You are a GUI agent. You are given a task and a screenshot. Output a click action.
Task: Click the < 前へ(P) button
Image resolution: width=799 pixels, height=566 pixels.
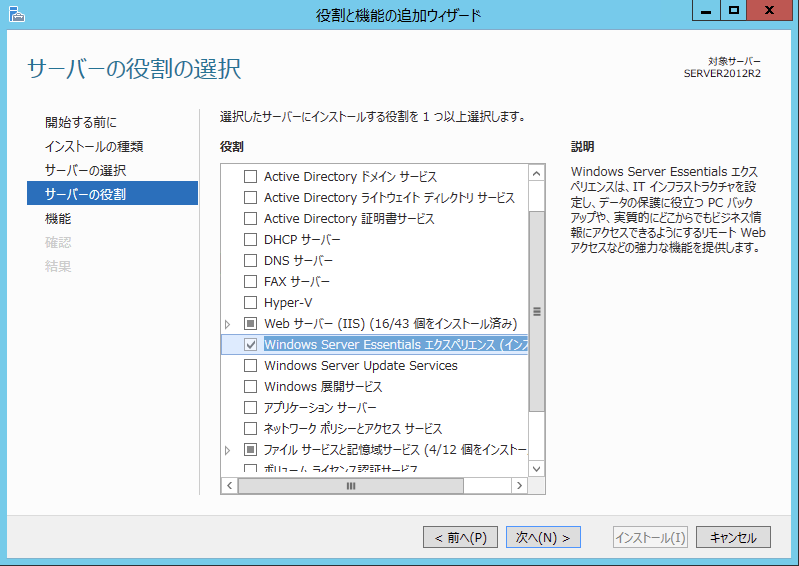pos(460,537)
